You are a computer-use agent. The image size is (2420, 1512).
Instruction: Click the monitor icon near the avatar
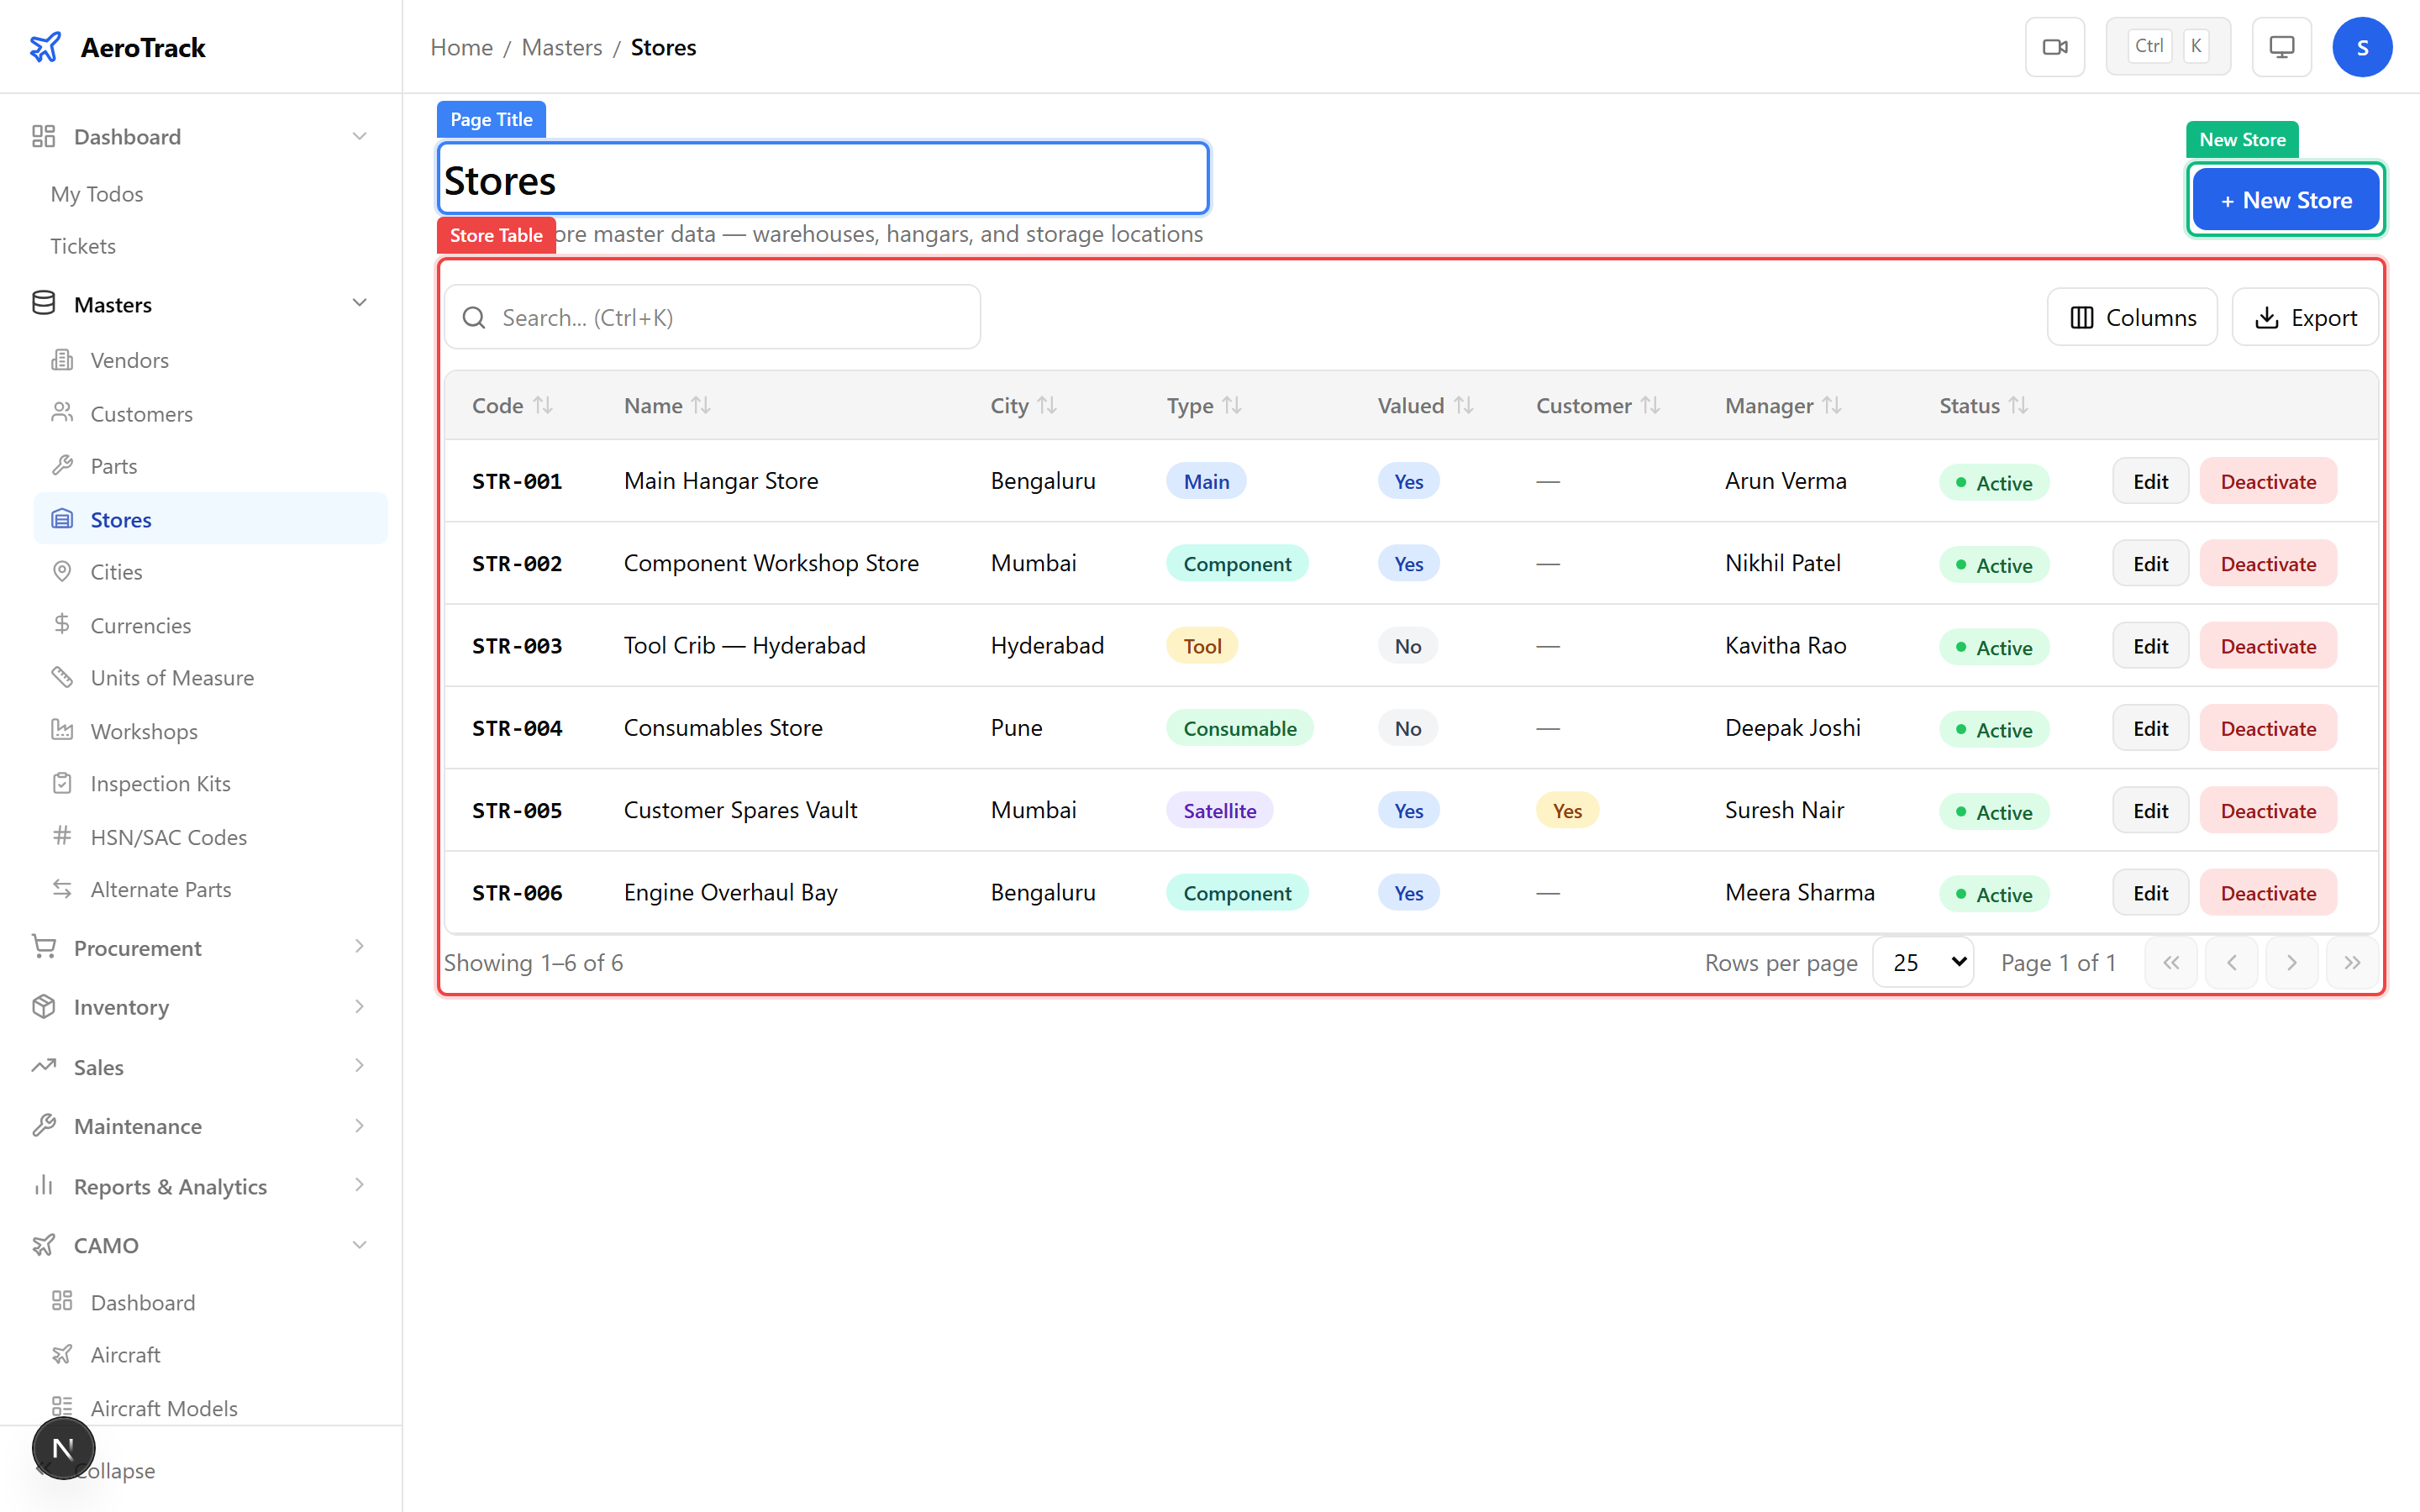(x=2280, y=46)
